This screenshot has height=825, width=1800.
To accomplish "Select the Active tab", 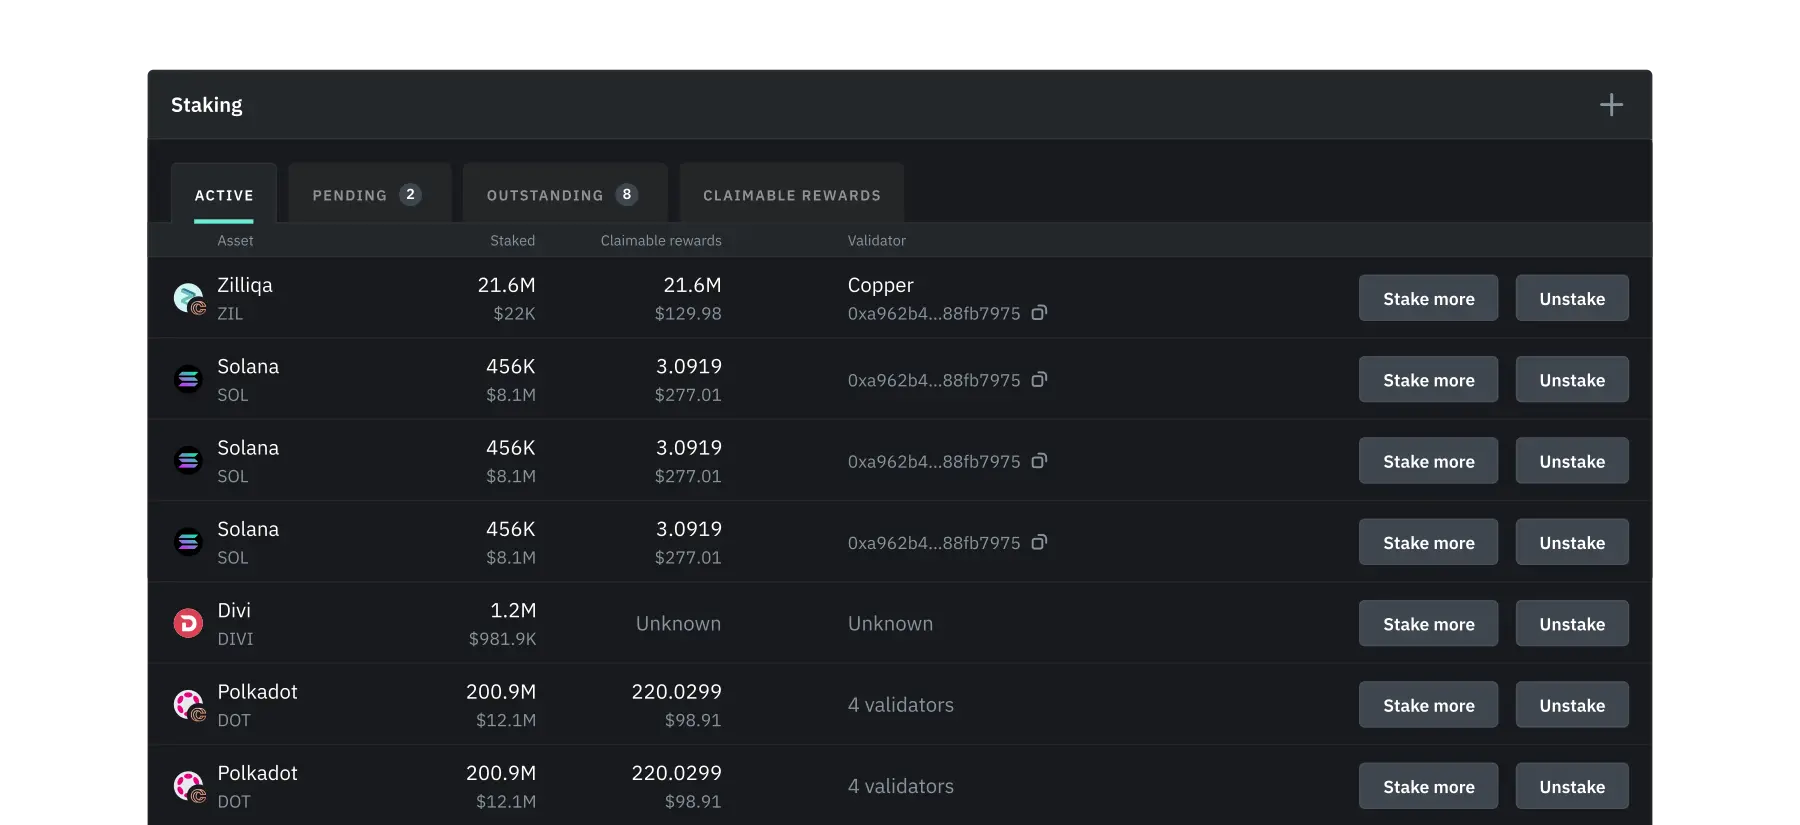I will pyautogui.click(x=224, y=195).
